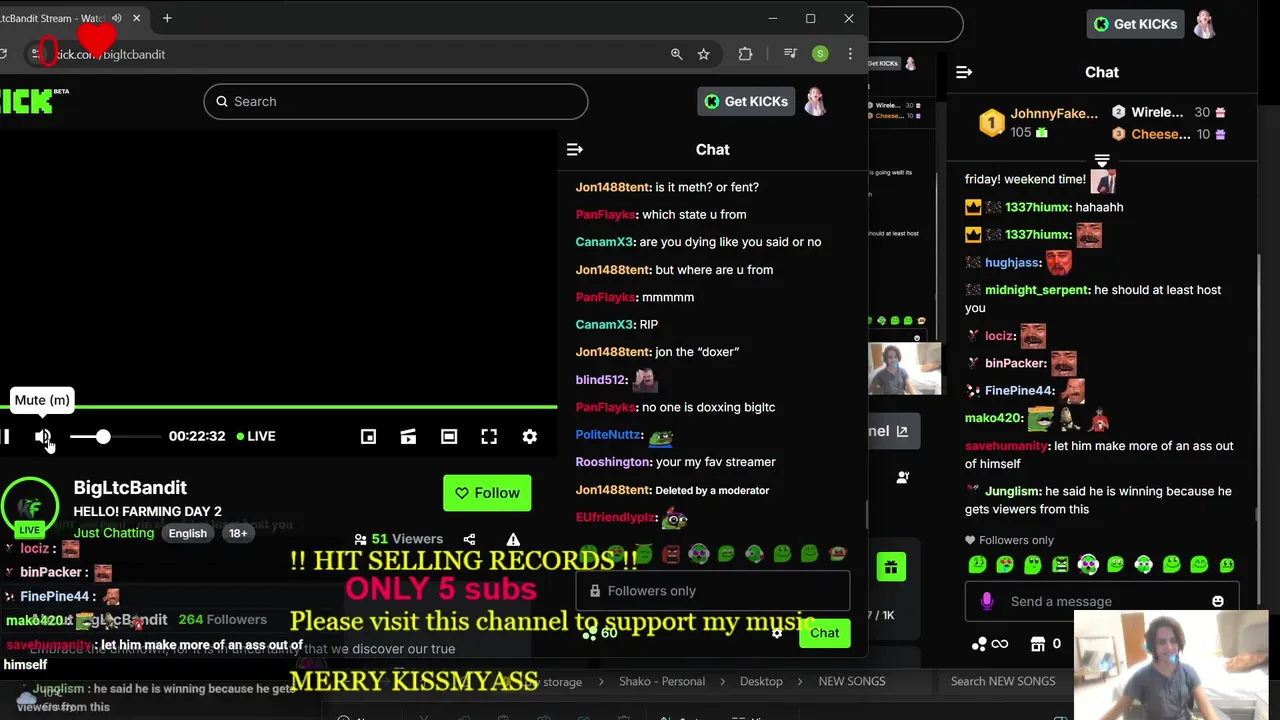
Task: Click the webcam thumbnail in background window
Action: coord(904,368)
